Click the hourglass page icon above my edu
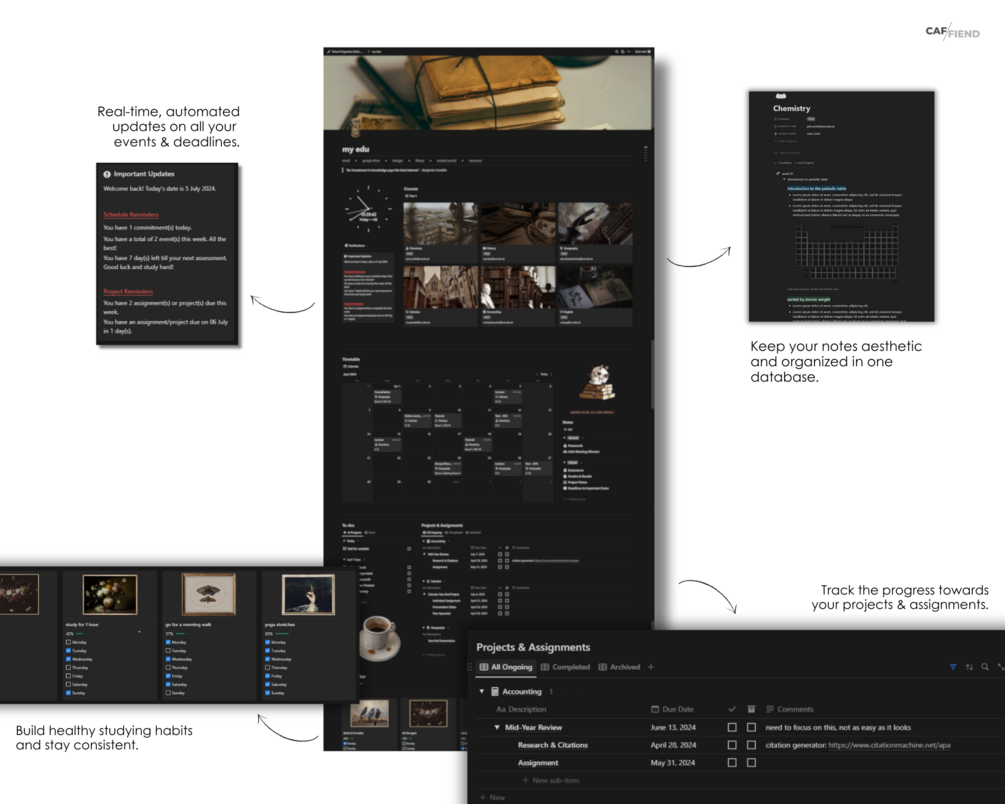 point(355,128)
